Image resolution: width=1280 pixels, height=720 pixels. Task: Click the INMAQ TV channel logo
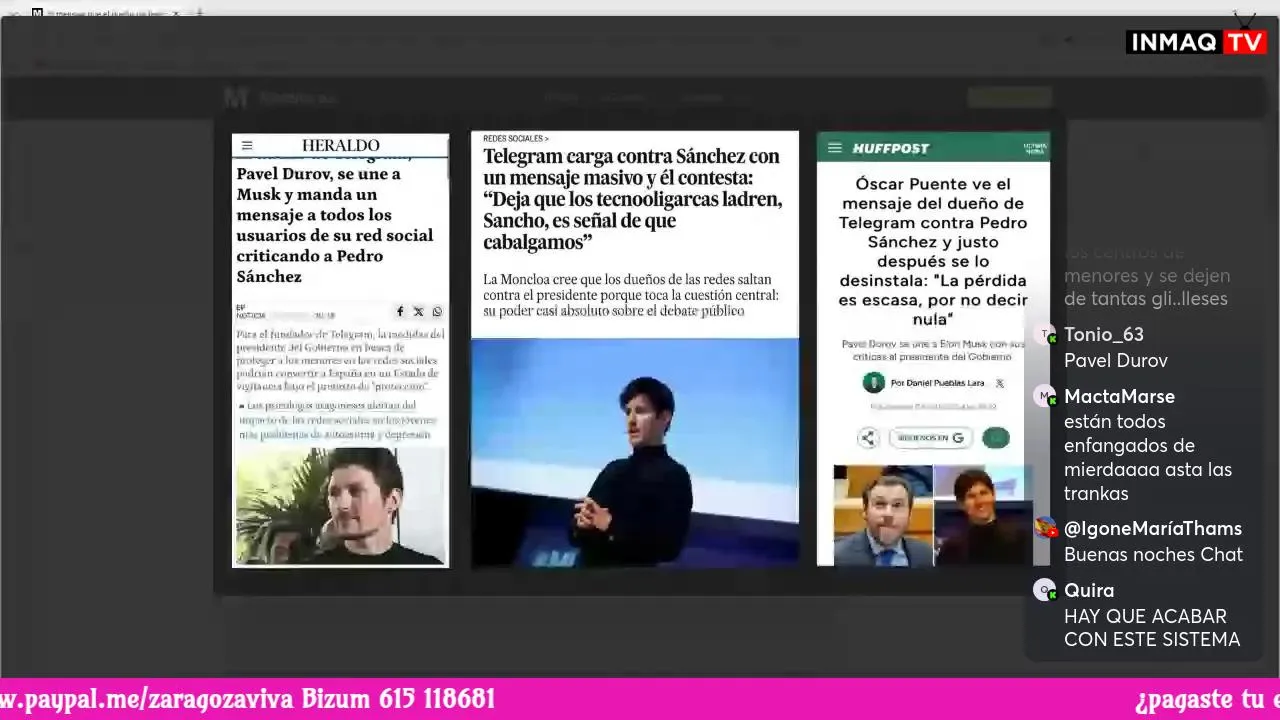[1196, 42]
